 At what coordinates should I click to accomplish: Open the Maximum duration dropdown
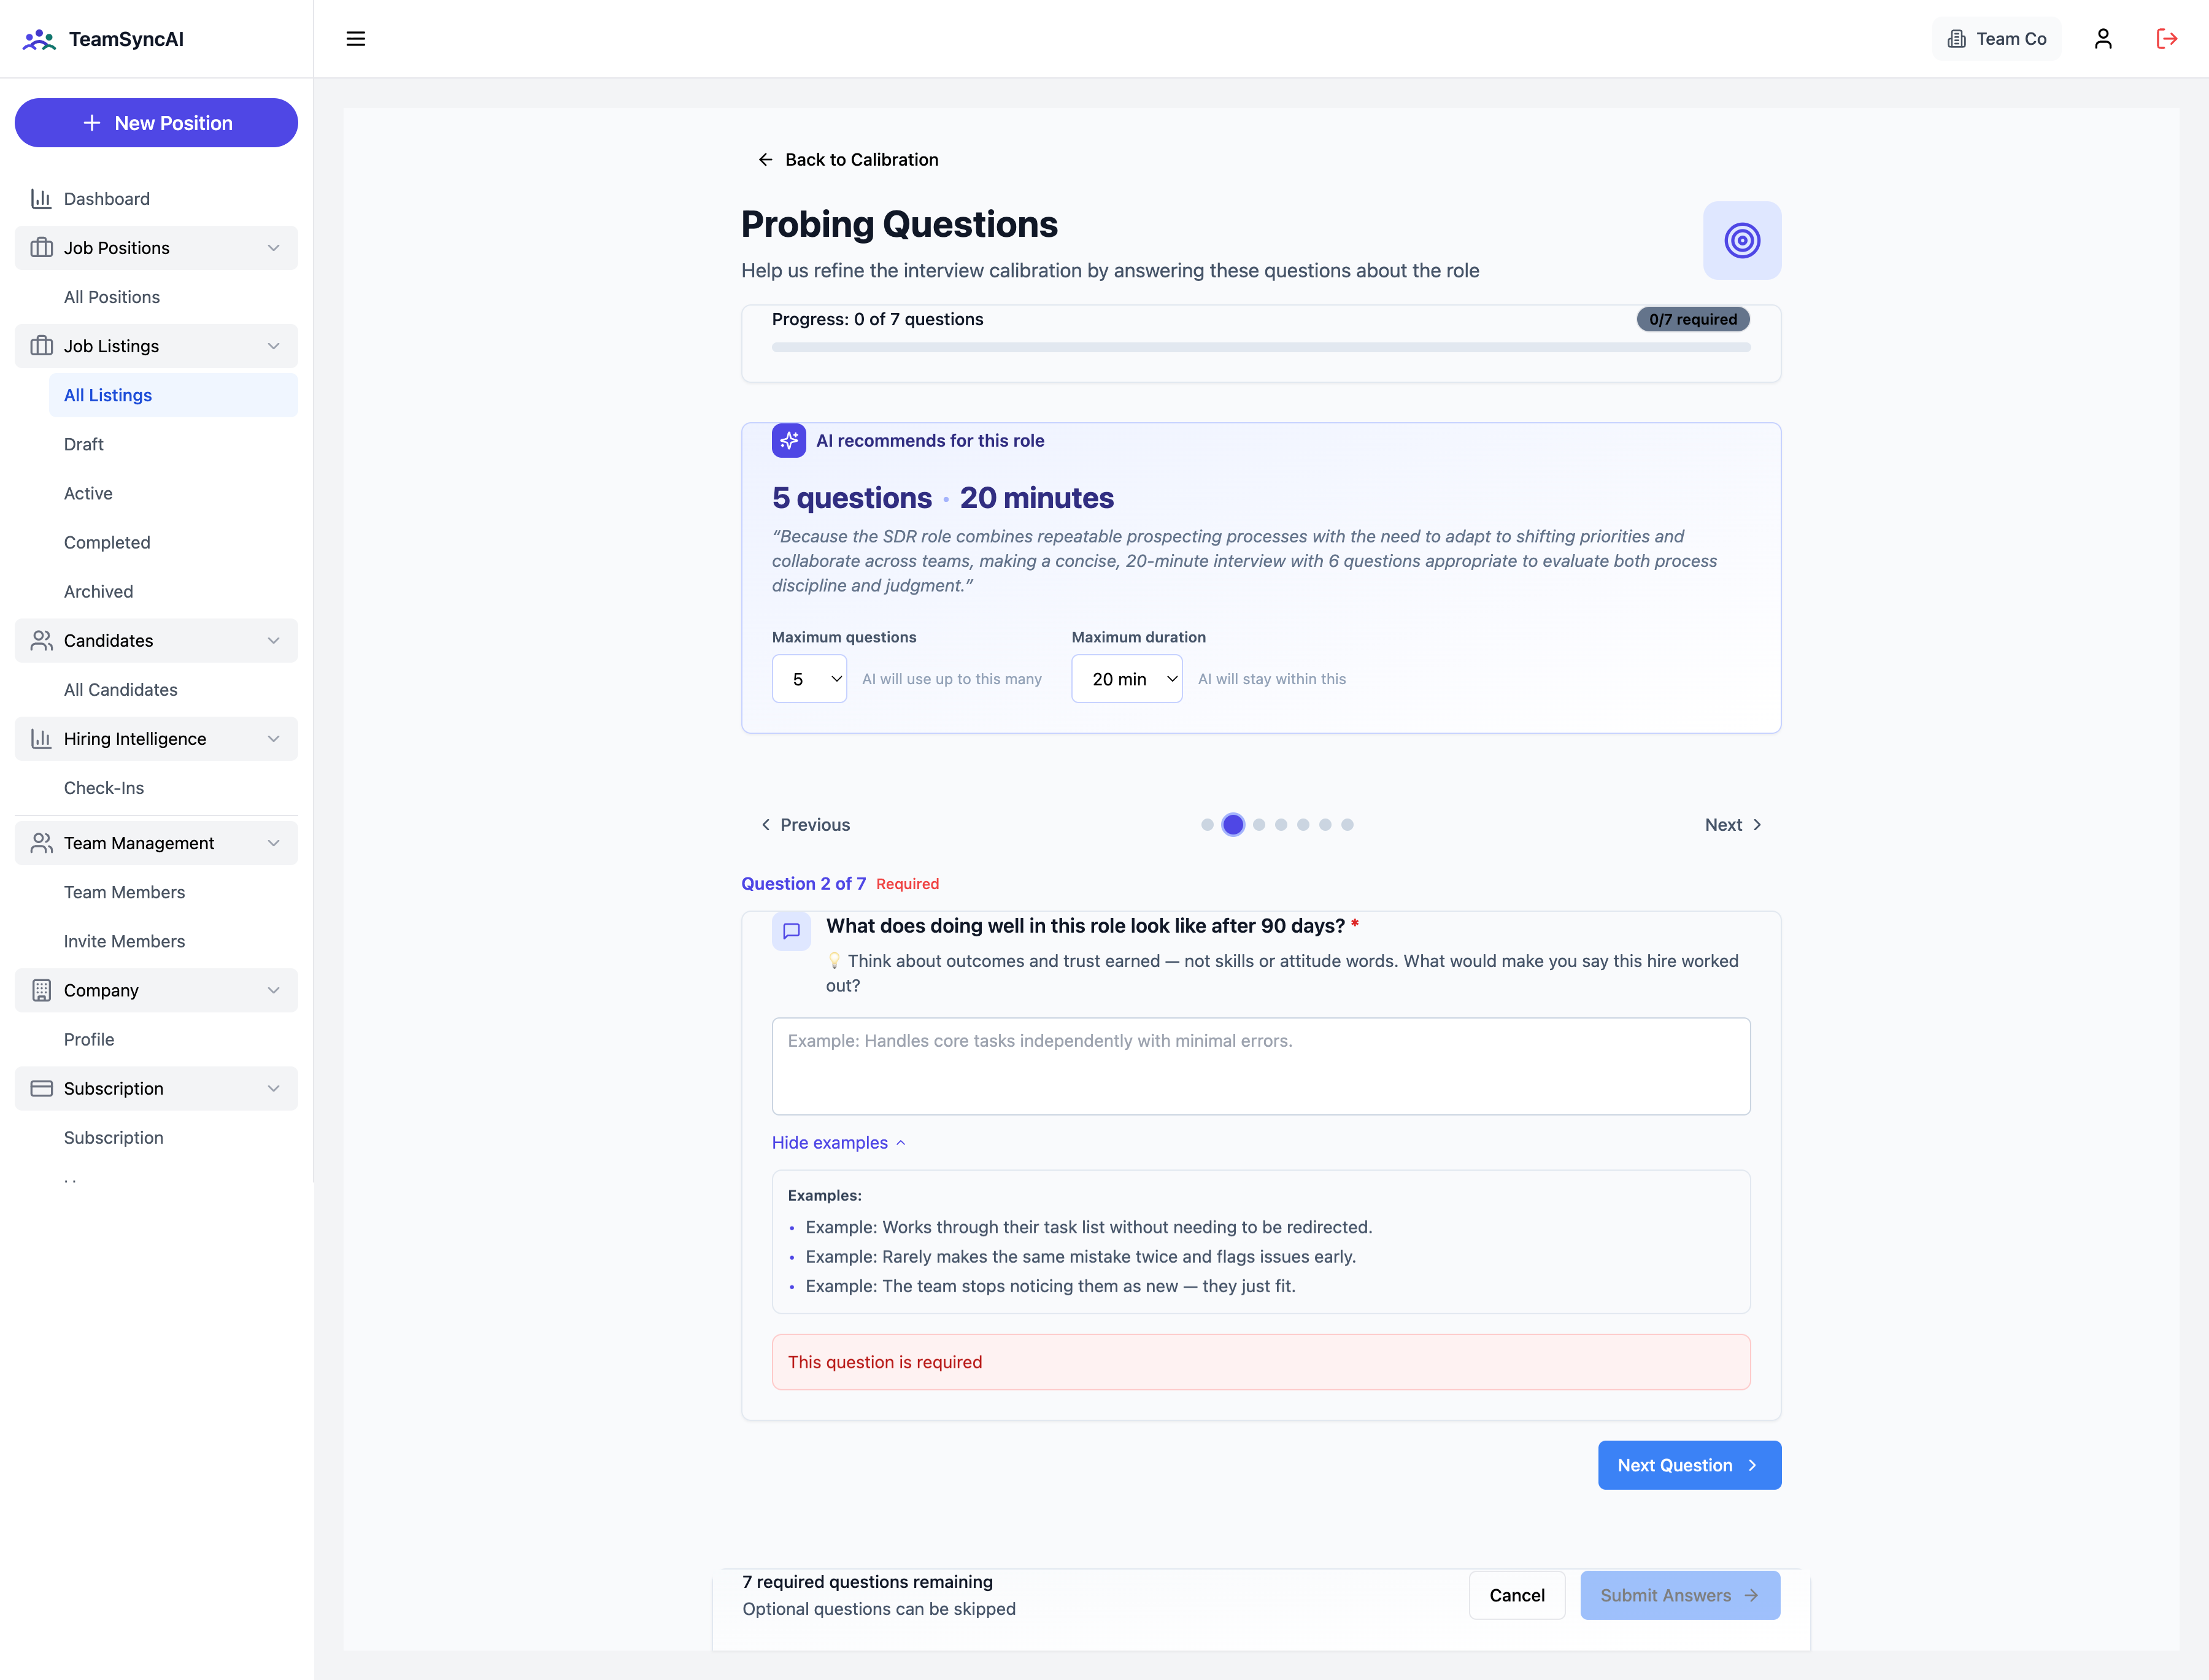pyautogui.click(x=1126, y=679)
